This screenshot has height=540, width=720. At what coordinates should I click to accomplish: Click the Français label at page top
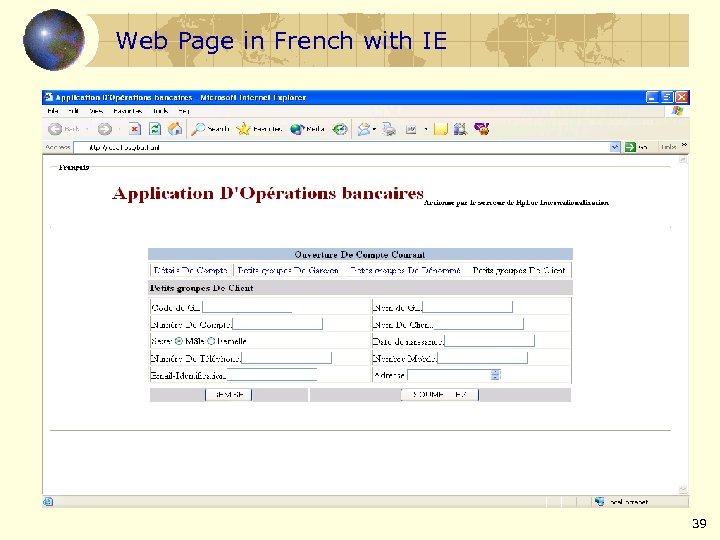(74, 167)
